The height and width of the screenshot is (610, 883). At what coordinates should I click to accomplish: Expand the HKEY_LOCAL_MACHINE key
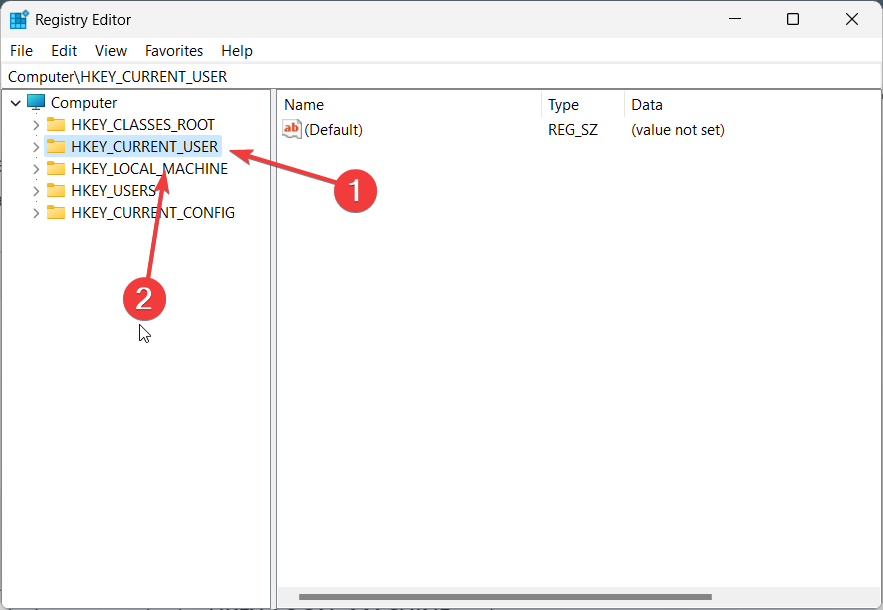[36, 169]
